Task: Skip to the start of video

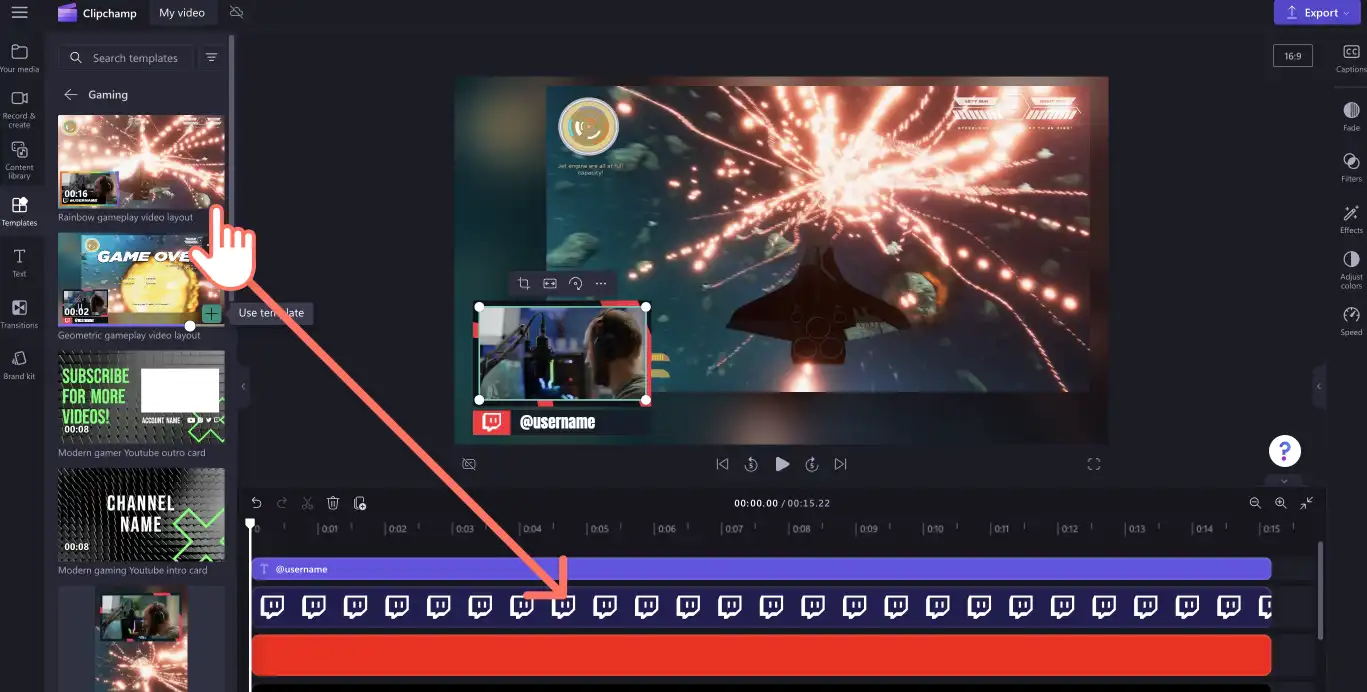Action: click(x=722, y=464)
